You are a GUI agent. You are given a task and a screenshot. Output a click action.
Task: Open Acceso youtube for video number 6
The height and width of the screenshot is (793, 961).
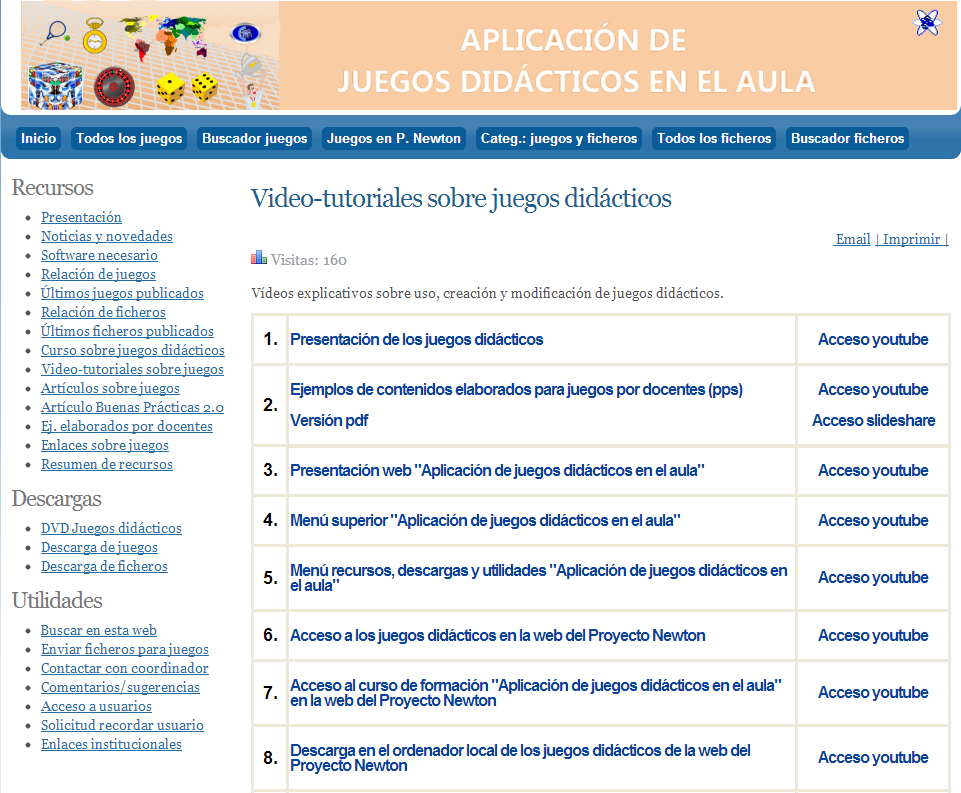[x=873, y=635]
